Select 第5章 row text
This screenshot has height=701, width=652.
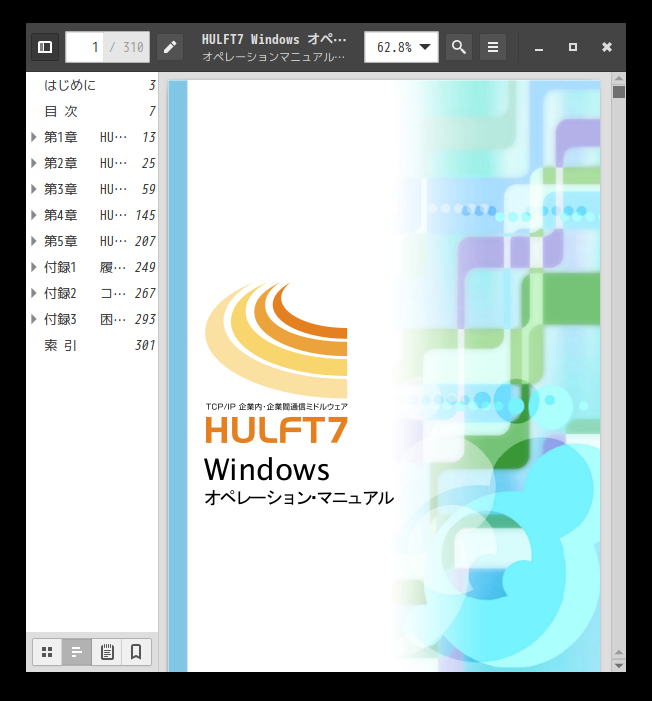[85, 241]
